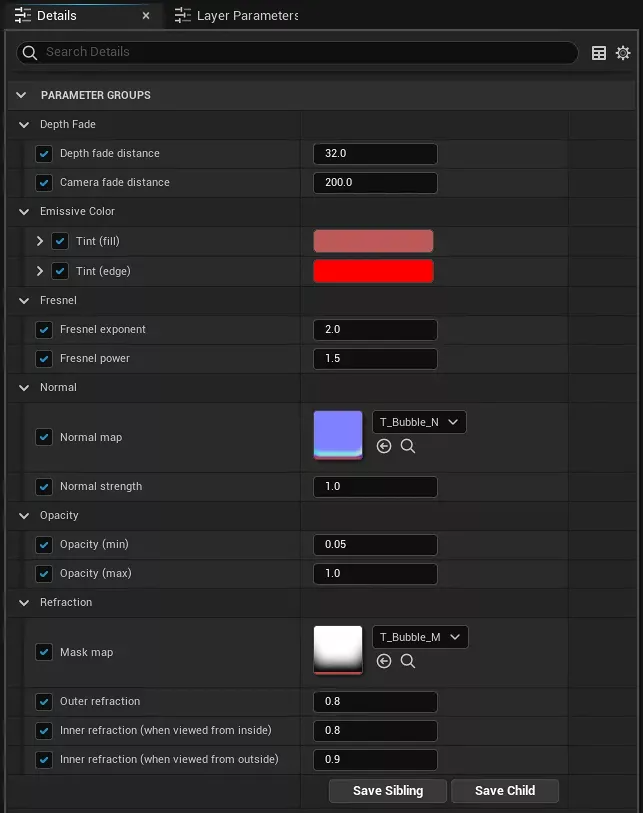This screenshot has width=643, height=813.
Task: Open the T_Bubble_N texture dropdown
Action: point(419,422)
